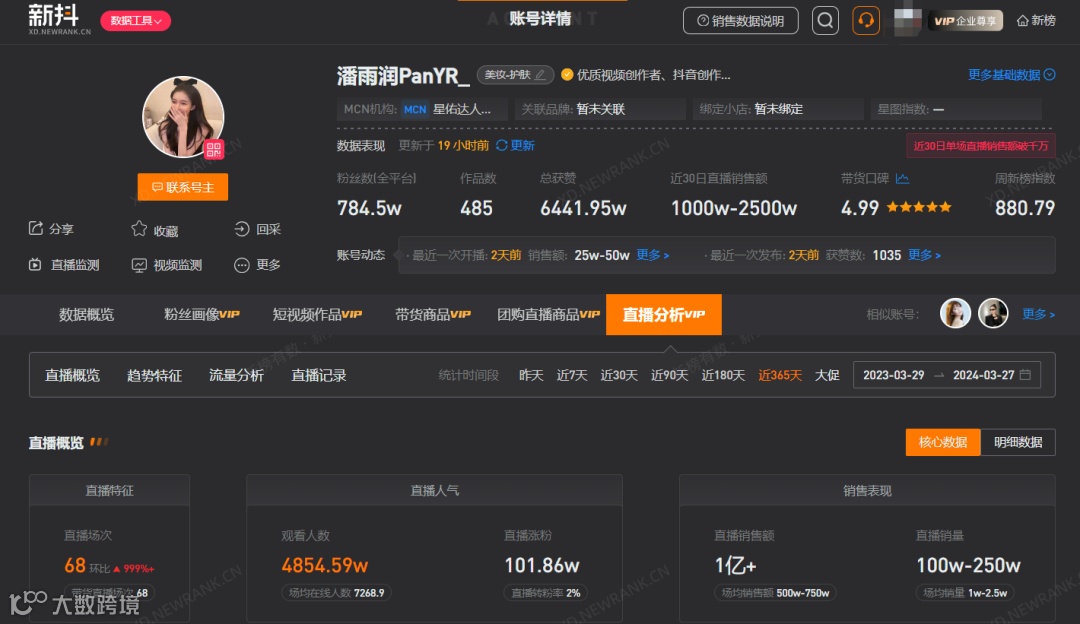This screenshot has width=1080, height=624.
Task: Select 昨天 time range
Action: [x=531, y=375]
